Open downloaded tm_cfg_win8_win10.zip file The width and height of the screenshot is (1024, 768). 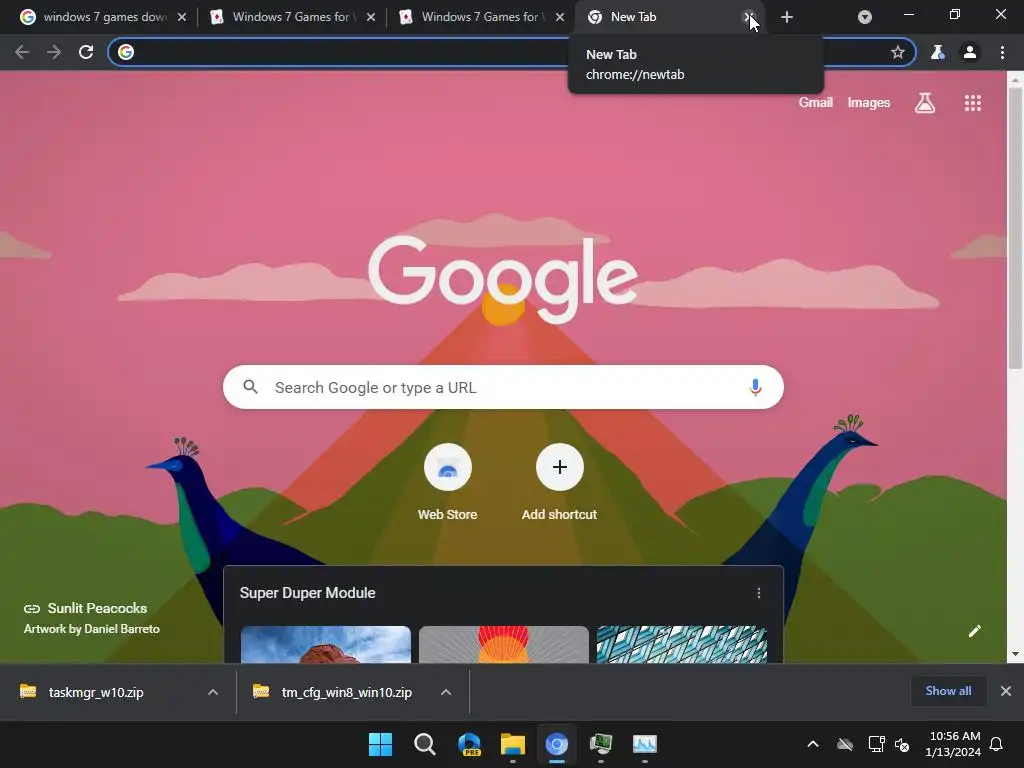(x=347, y=692)
